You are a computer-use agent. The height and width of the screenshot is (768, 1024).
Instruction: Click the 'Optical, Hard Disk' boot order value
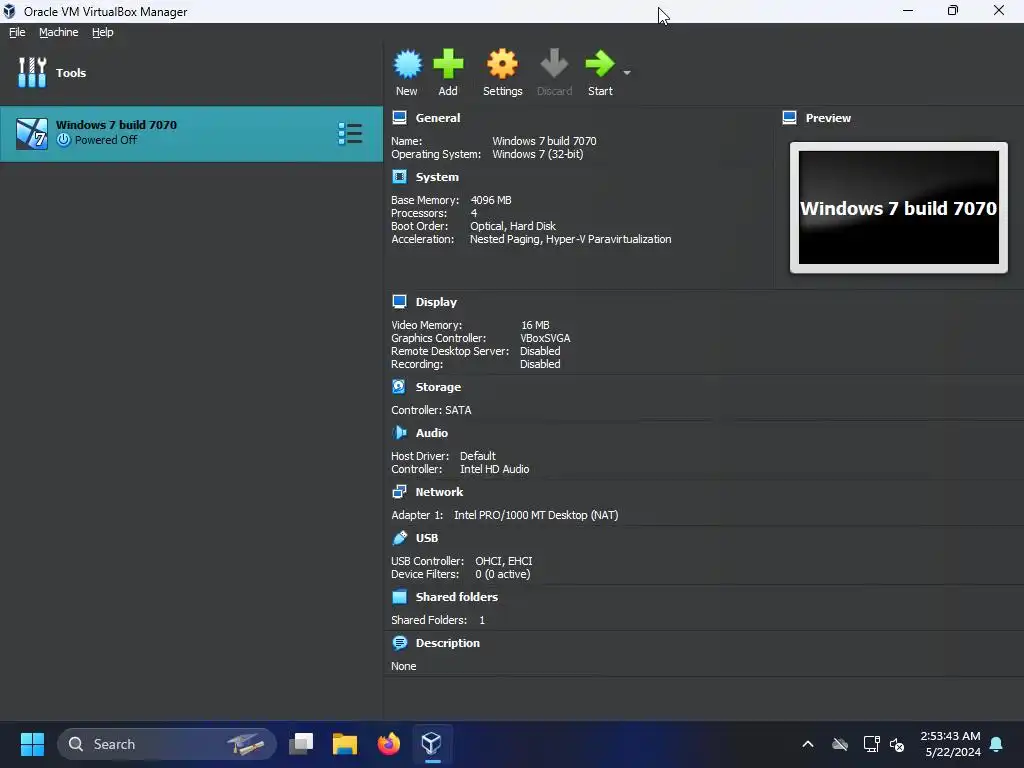tap(513, 226)
